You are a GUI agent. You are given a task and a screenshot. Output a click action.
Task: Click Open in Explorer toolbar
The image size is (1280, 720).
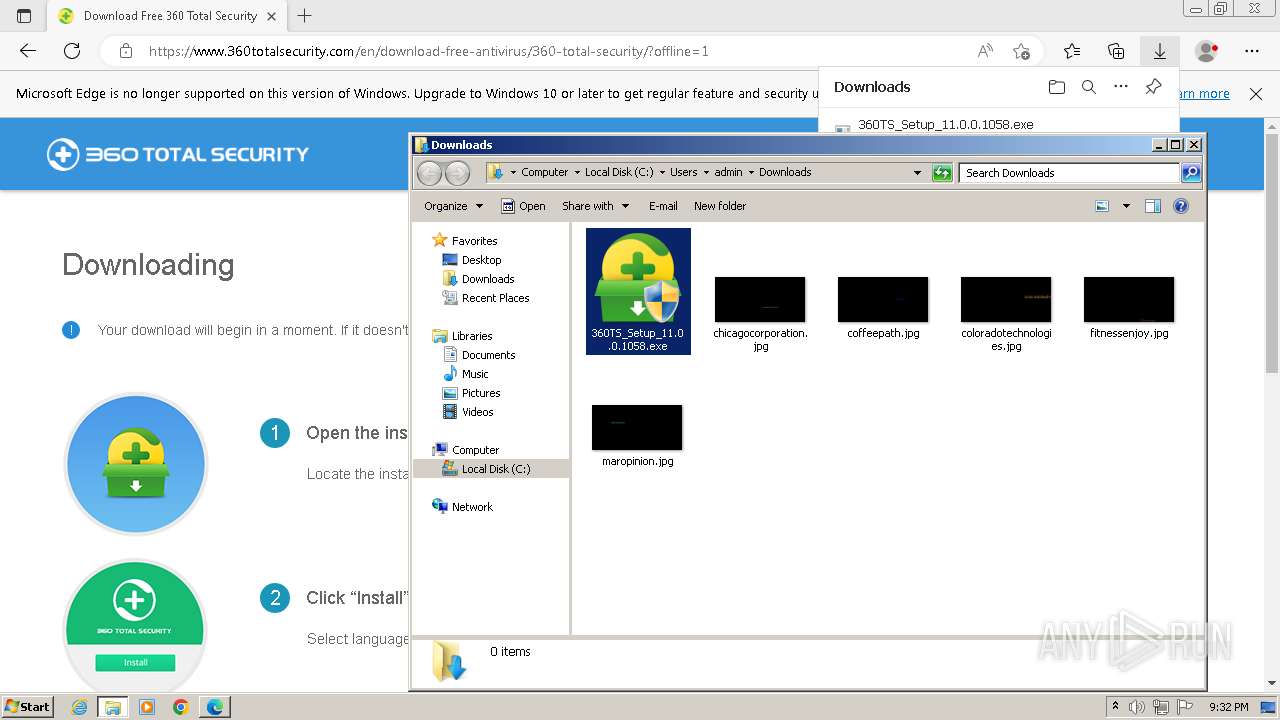(x=523, y=206)
